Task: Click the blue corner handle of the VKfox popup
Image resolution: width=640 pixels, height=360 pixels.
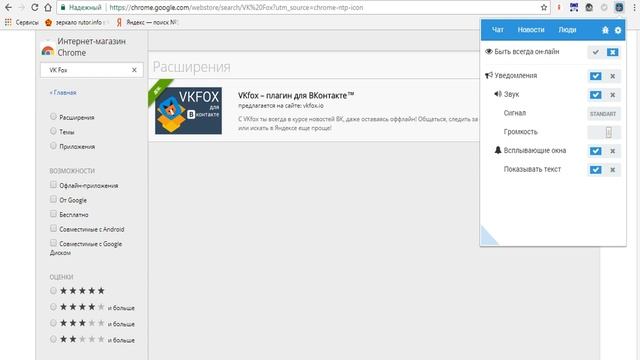Action: tap(488, 237)
